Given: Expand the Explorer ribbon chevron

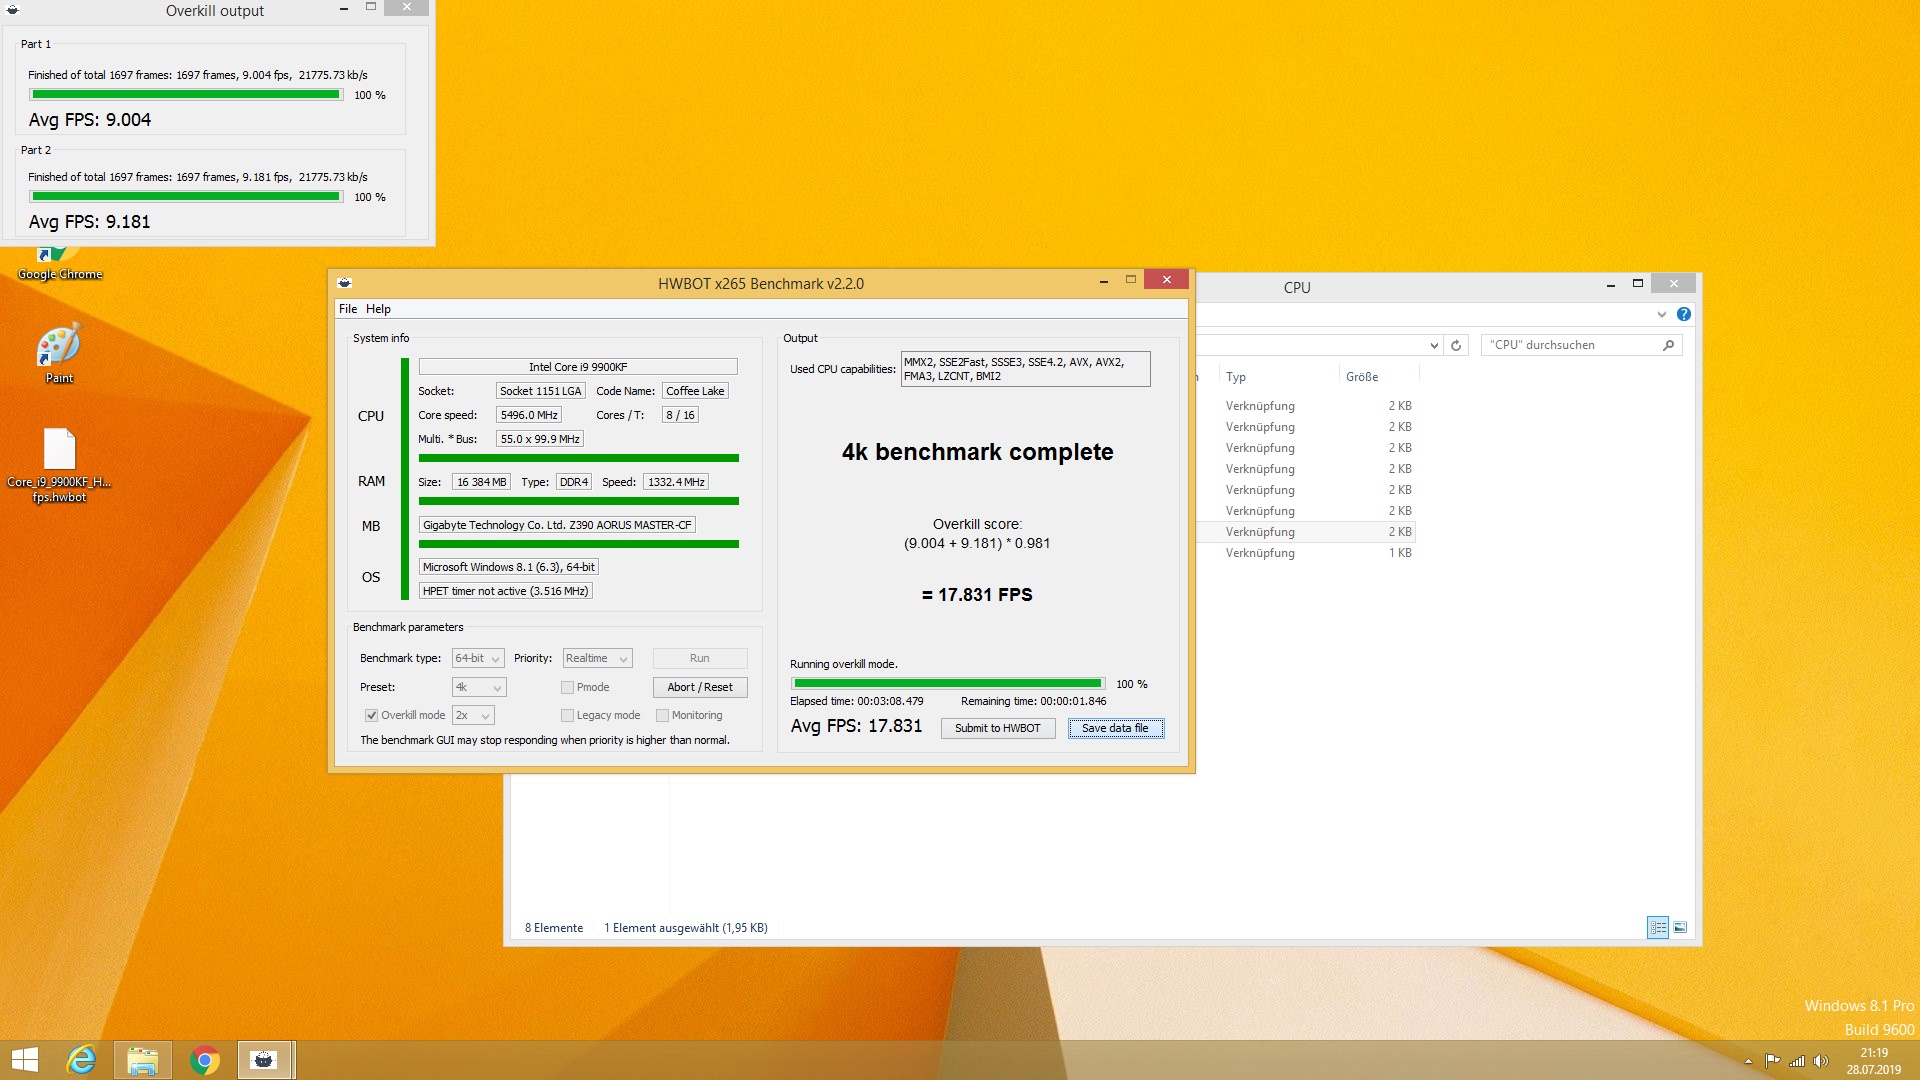Looking at the screenshot, I should pos(1662,314).
